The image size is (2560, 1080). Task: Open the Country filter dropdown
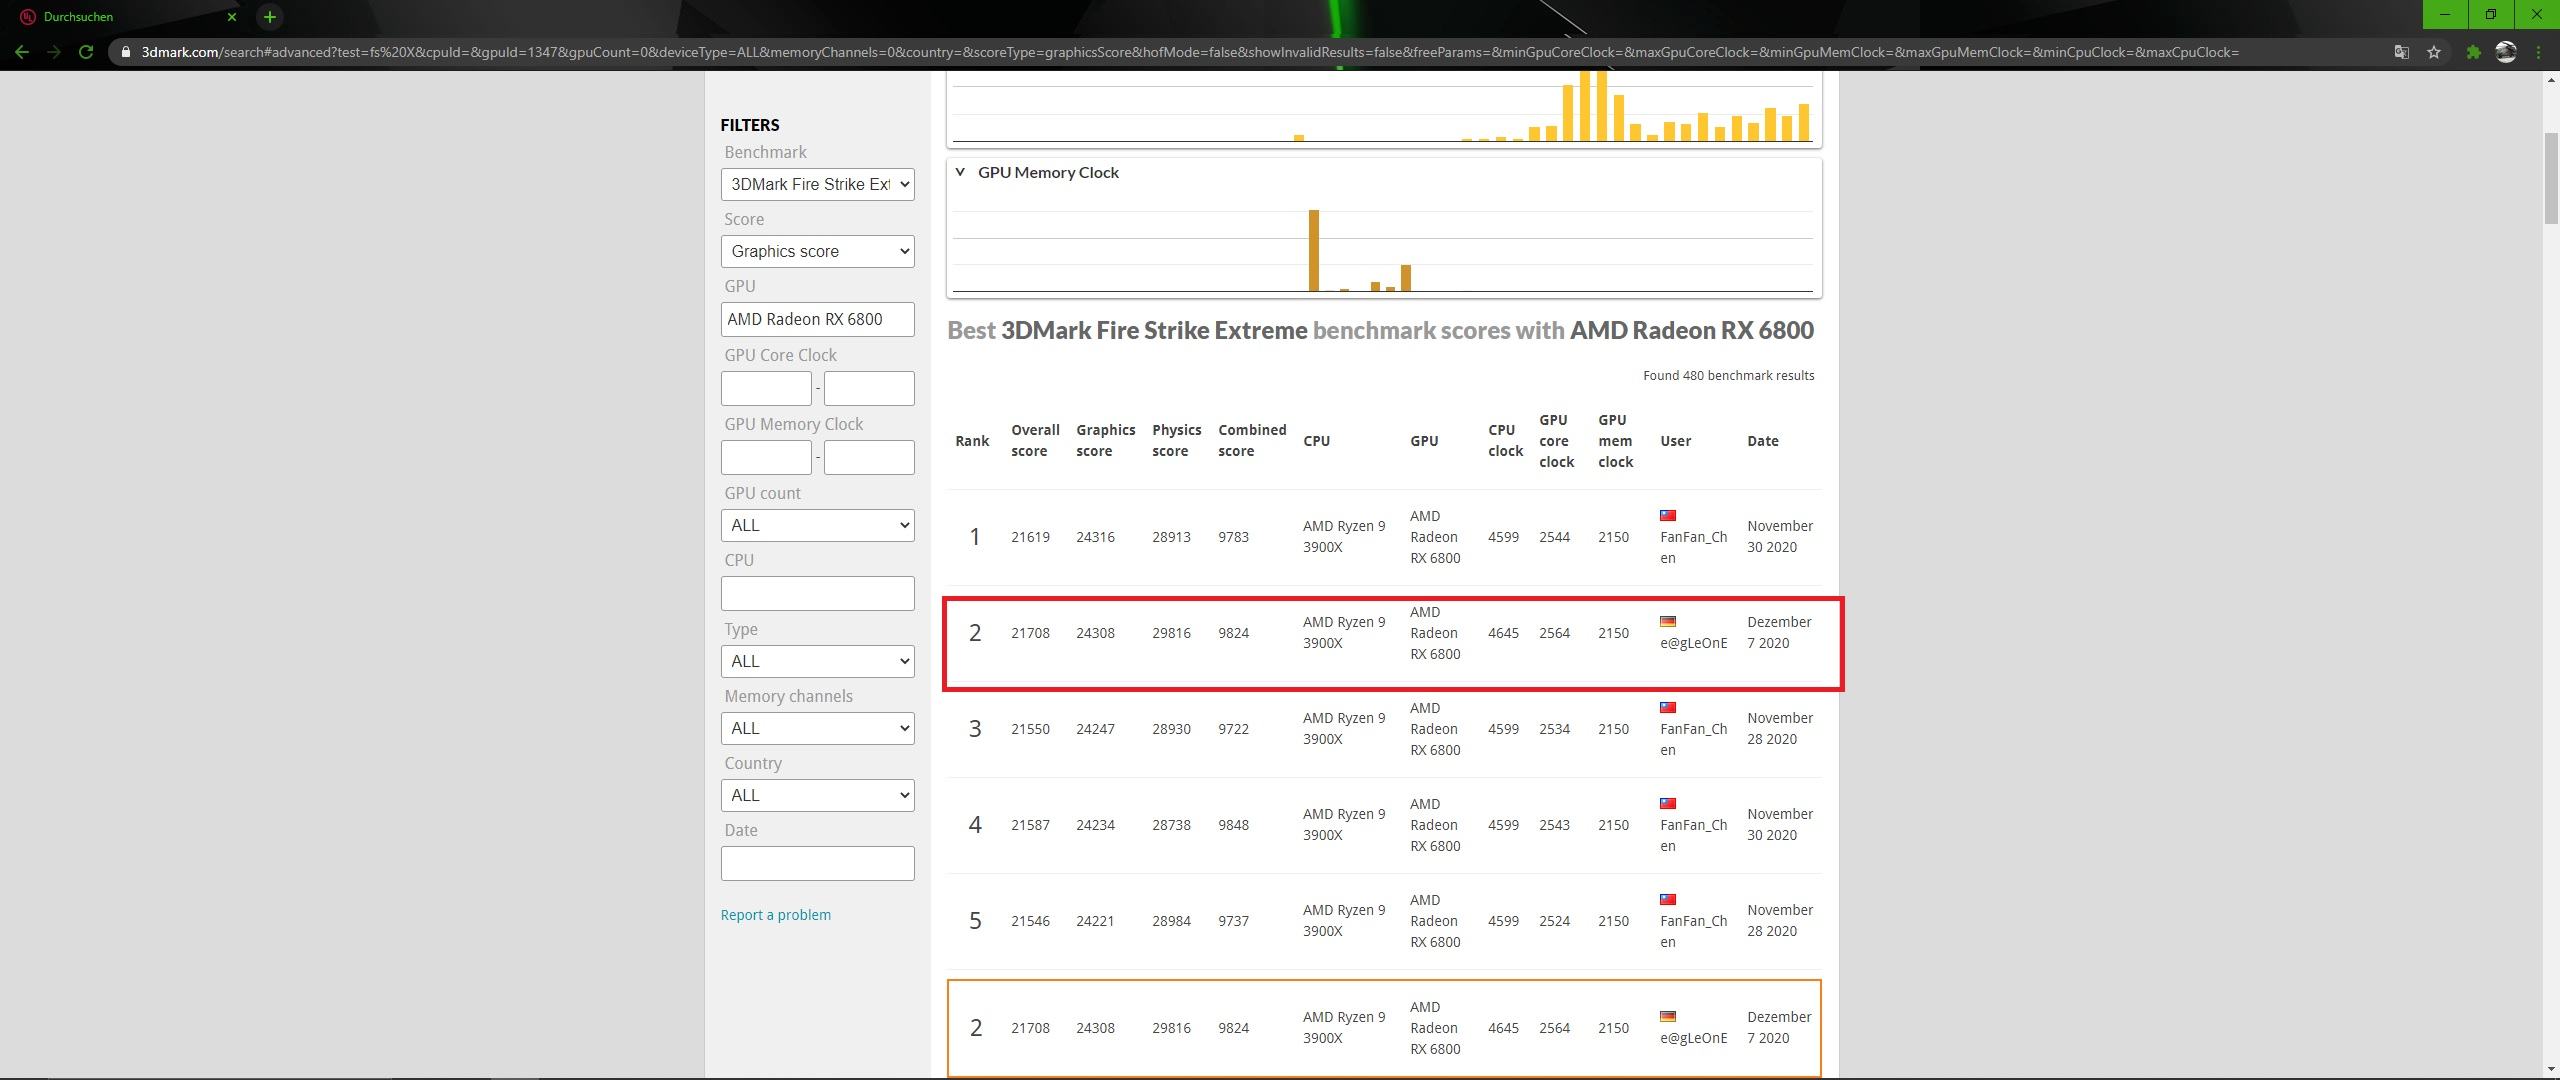817,795
